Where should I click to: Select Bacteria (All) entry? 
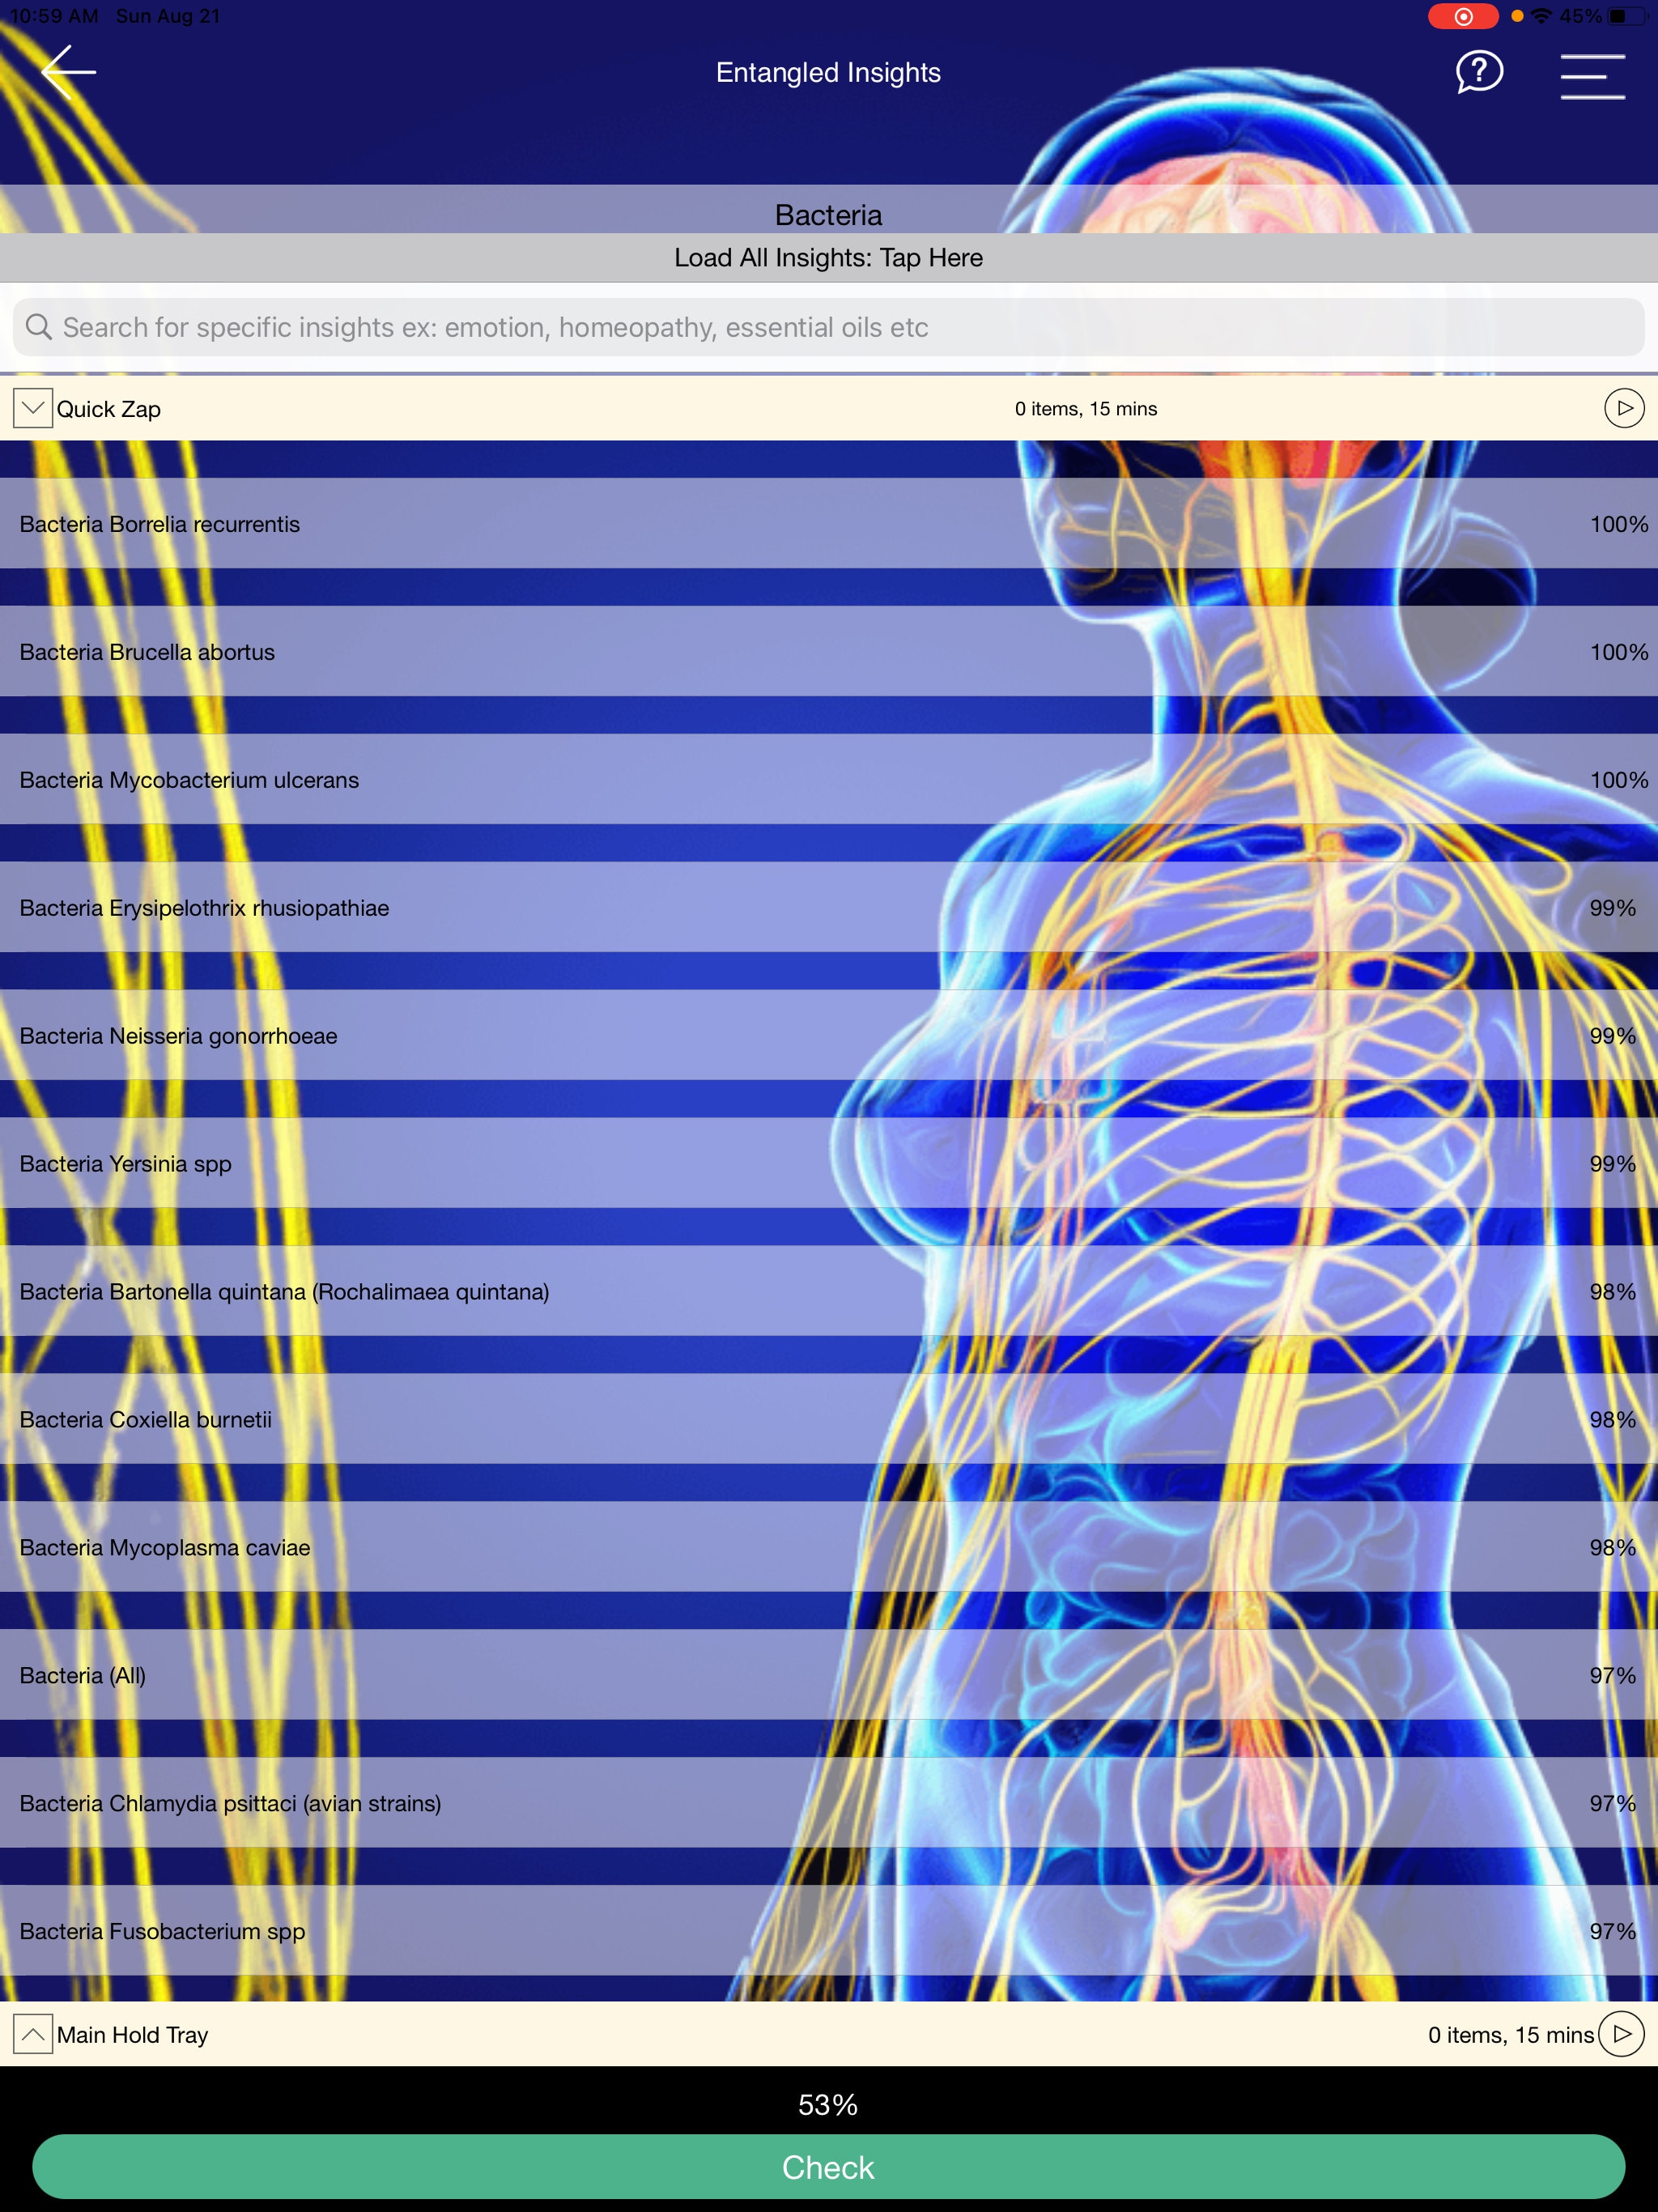click(400, 1675)
